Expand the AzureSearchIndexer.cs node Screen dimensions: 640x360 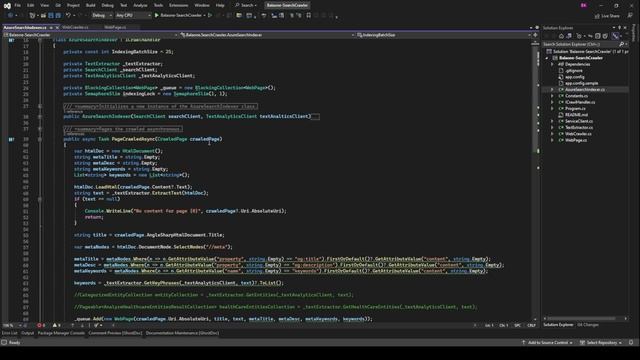tap(552, 89)
